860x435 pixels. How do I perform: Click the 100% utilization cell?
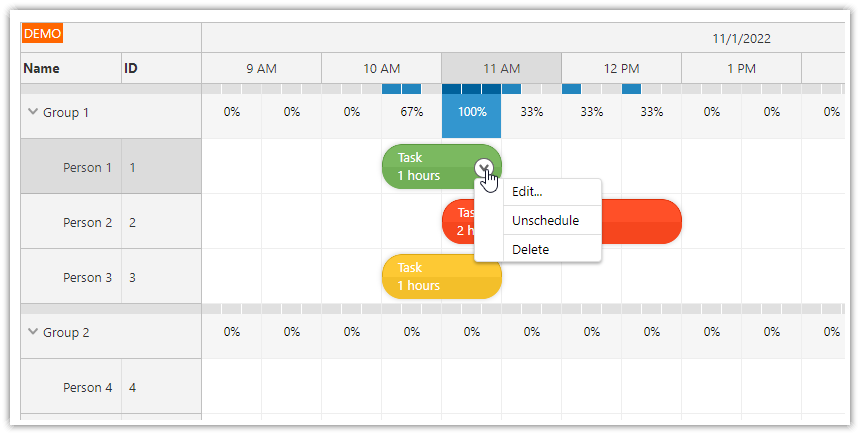[x=471, y=112]
